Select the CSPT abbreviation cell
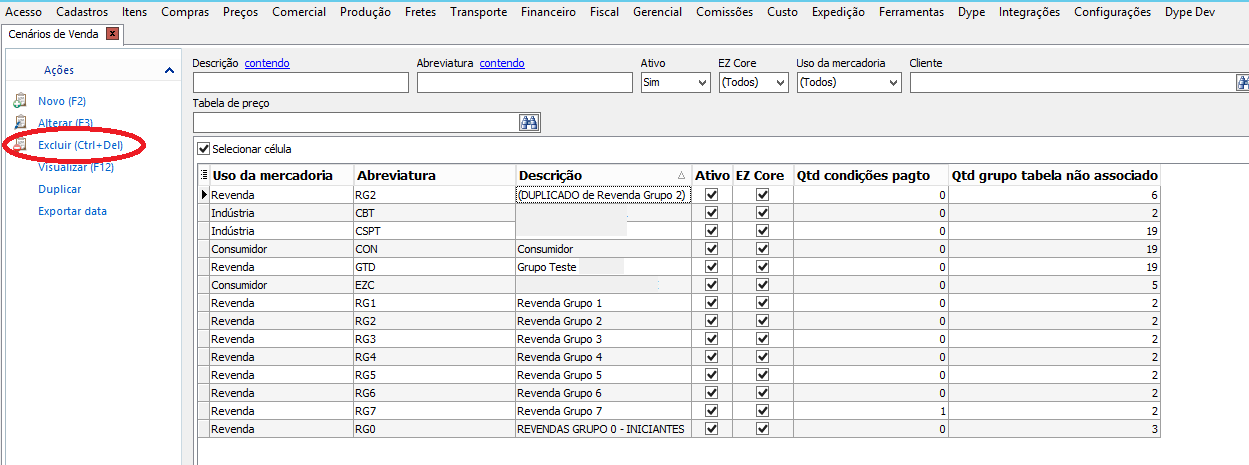Screen dimensions: 1249x465 (434, 231)
